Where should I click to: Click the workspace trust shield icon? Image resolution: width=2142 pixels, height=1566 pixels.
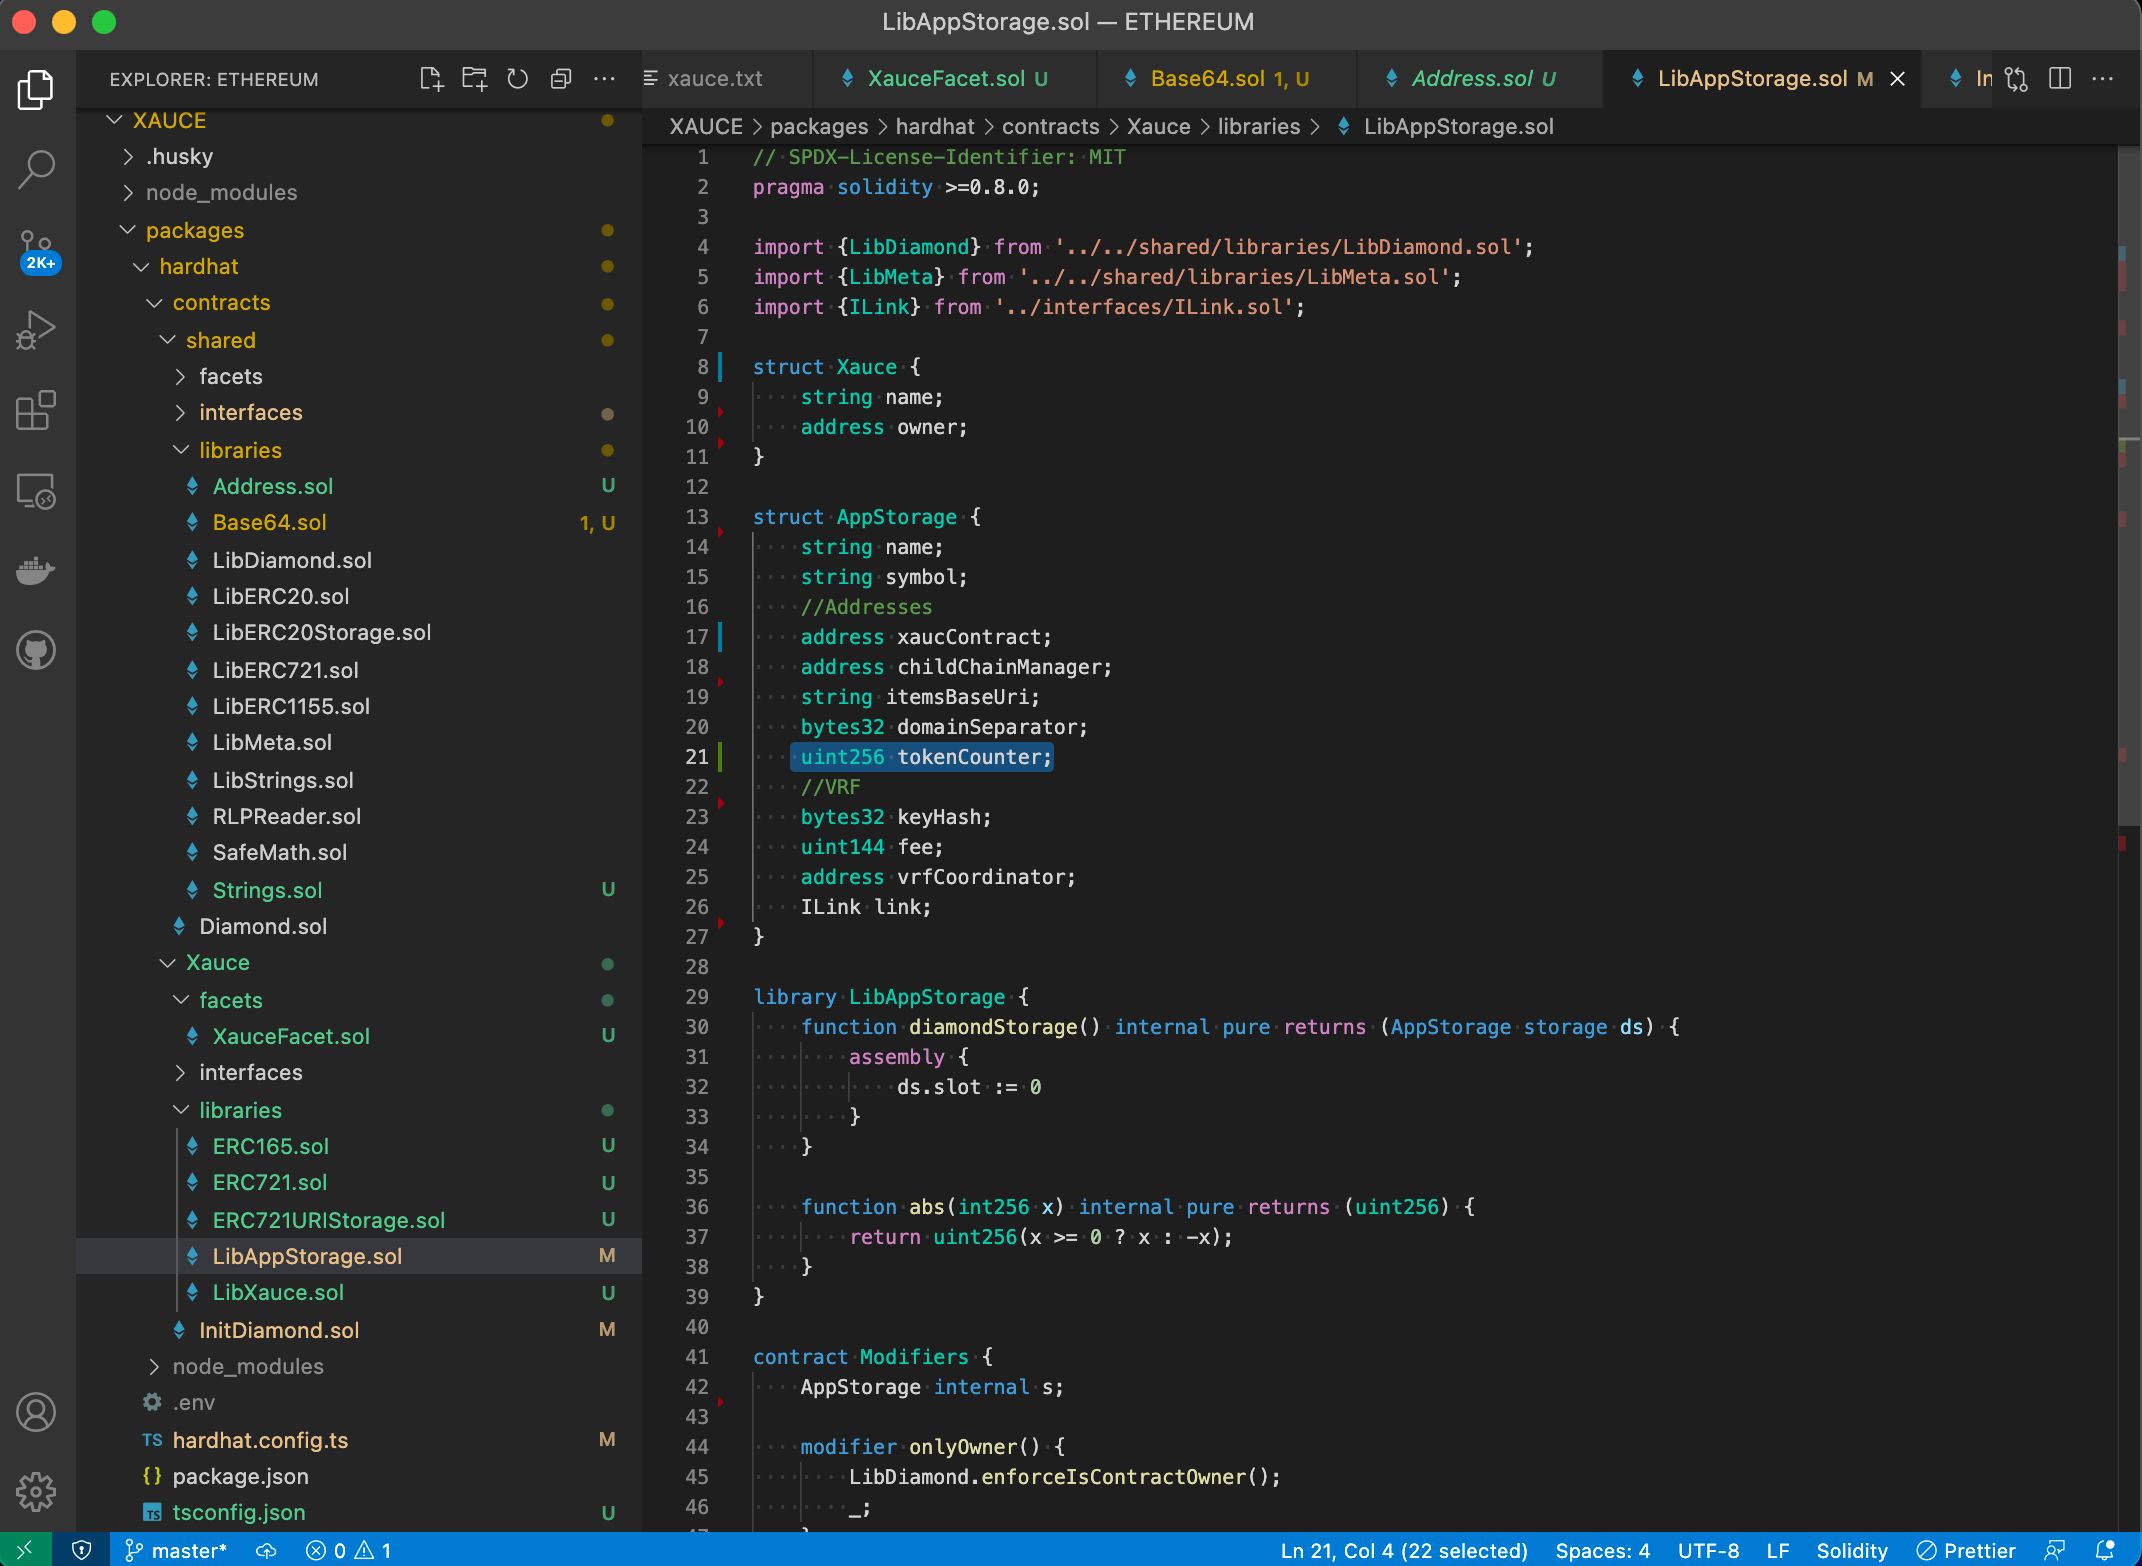pyautogui.click(x=82, y=1550)
